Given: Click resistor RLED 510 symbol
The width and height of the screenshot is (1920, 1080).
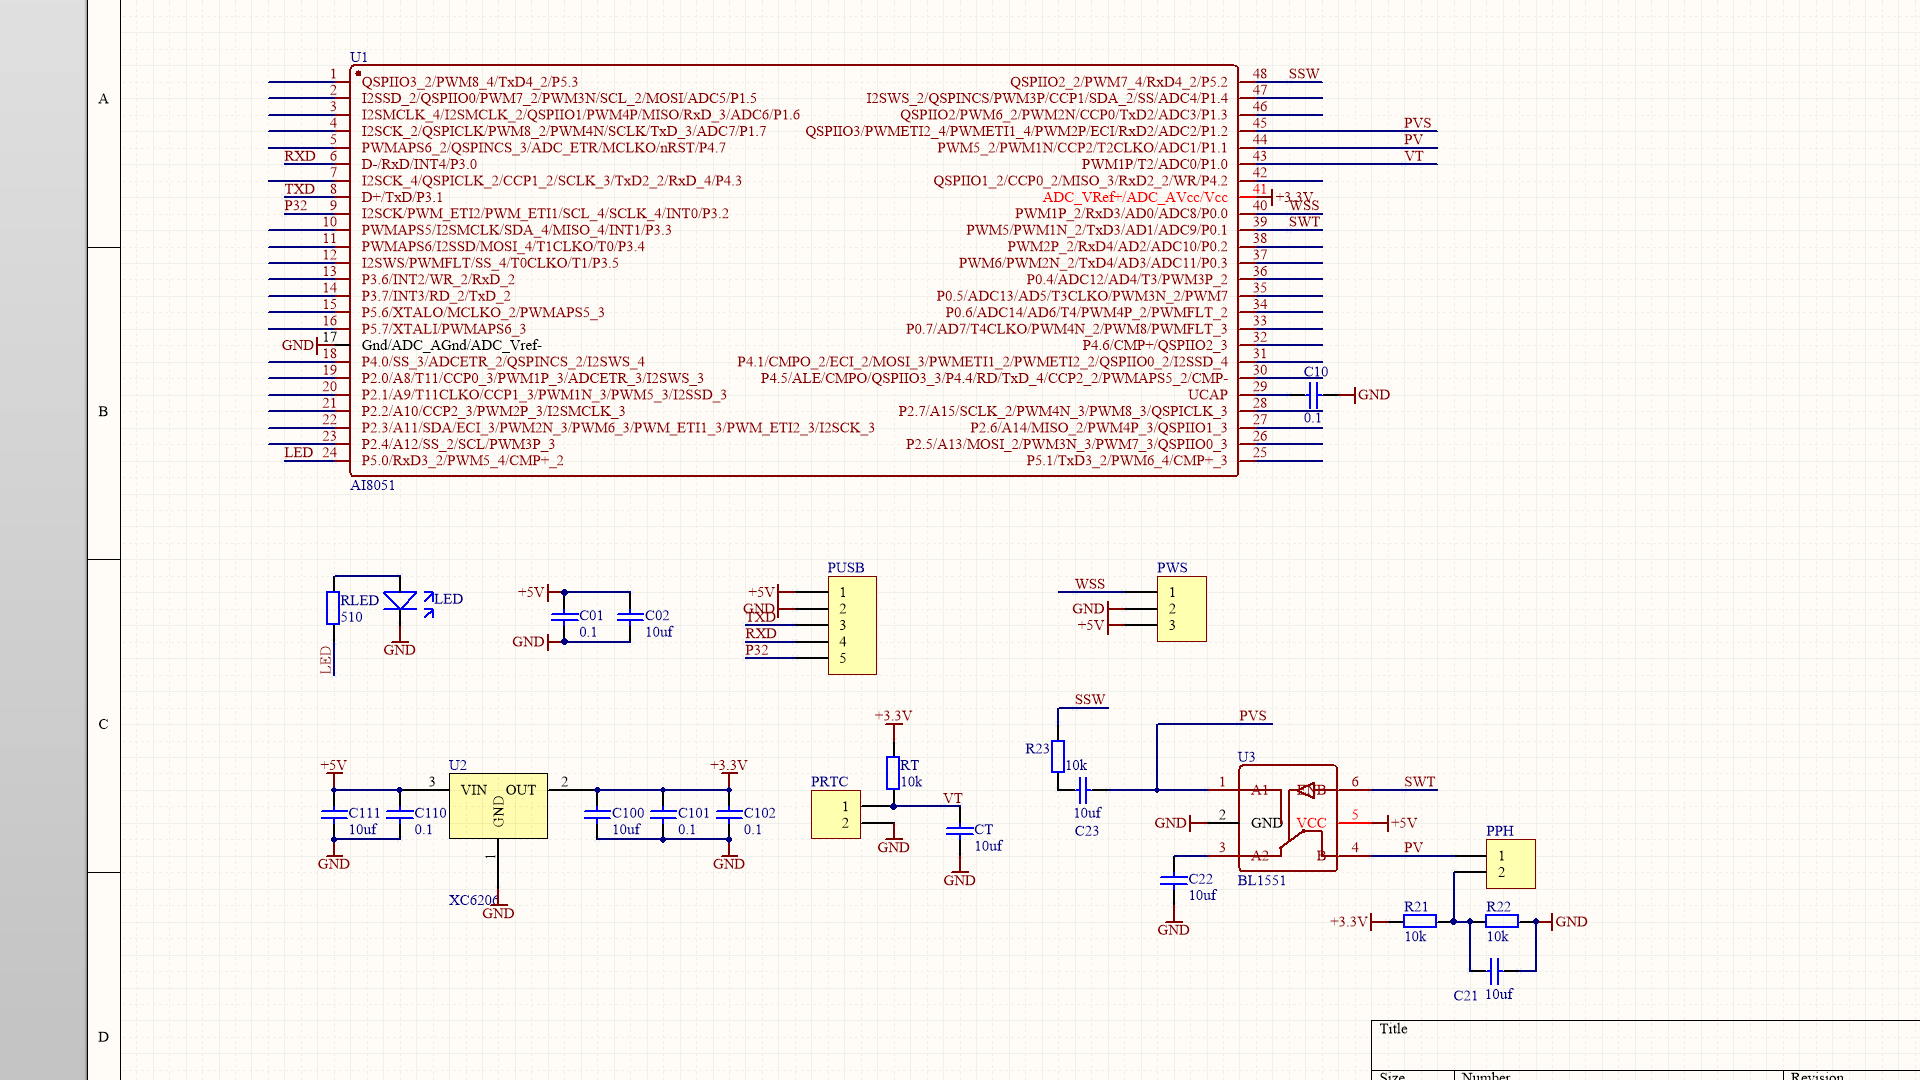Looking at the screenshot, I should (333, 608).
